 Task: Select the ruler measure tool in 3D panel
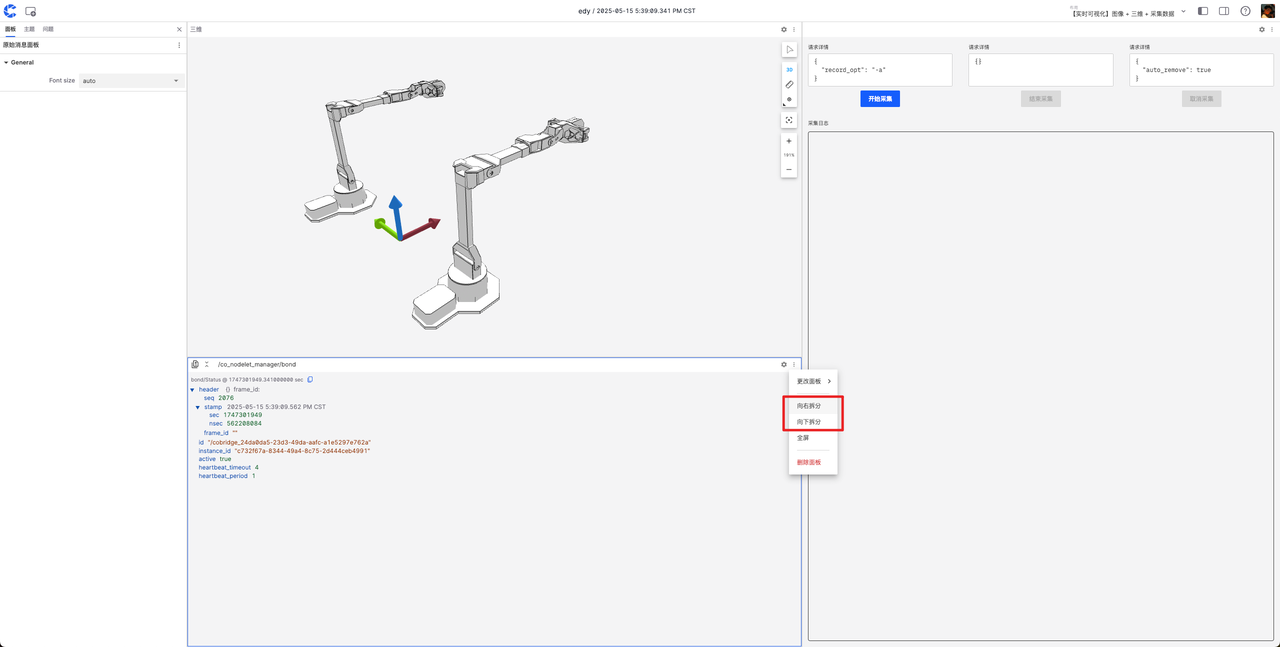[789, 84]
